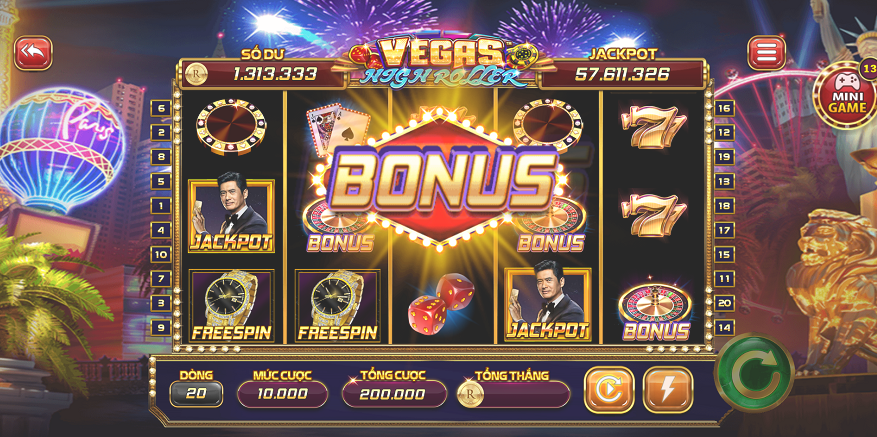Spin the reels with green button
877x437 pixels.
coord(755,373)
